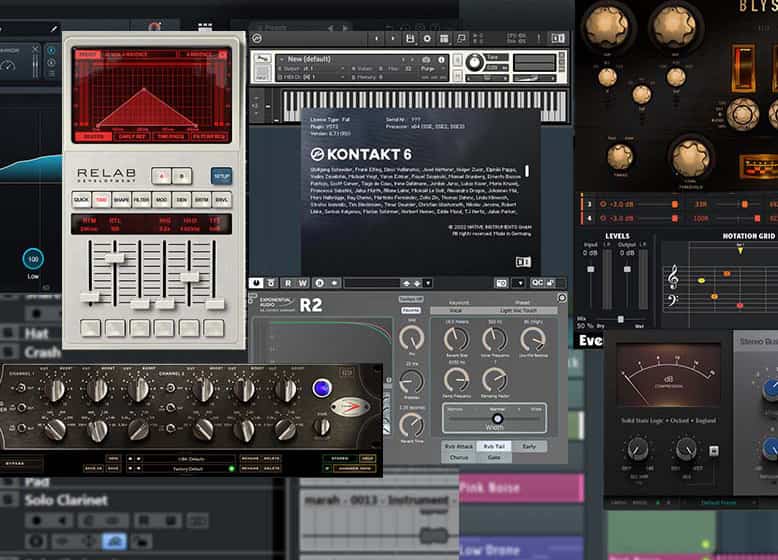
Task: Click the Kontakt rack view icon
Action: pyautogui.click(x=444, y=39)
